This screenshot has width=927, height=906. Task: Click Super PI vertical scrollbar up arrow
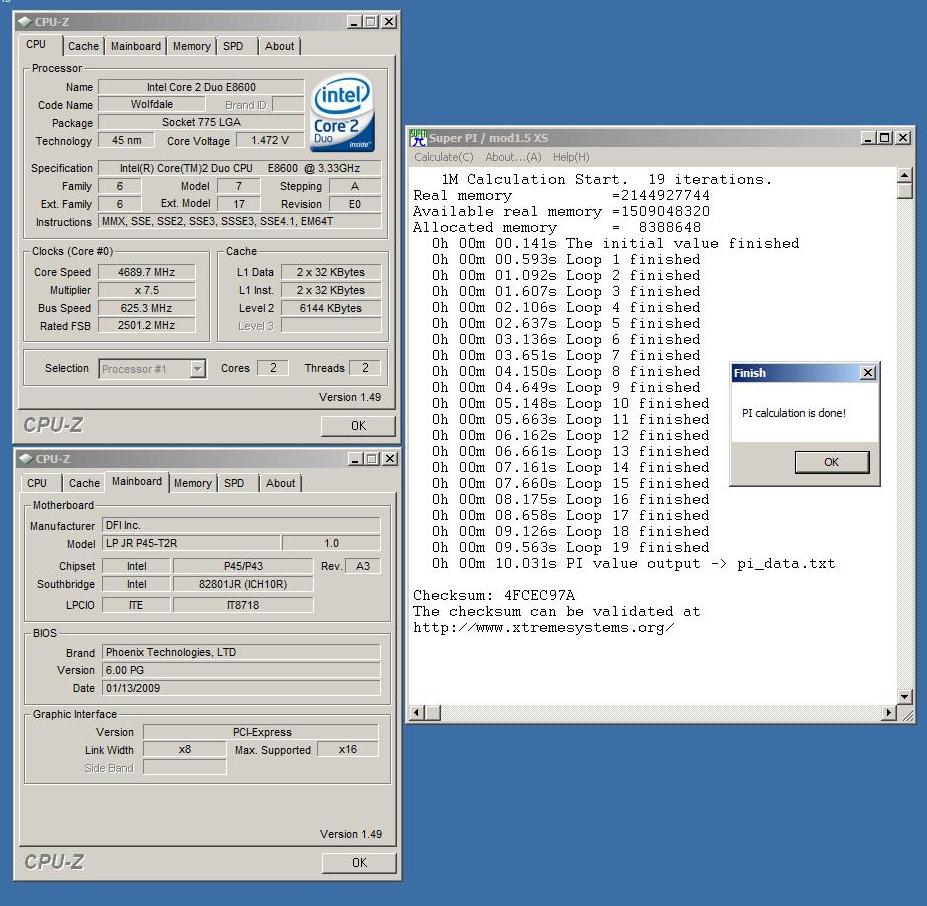coord(905,175)
